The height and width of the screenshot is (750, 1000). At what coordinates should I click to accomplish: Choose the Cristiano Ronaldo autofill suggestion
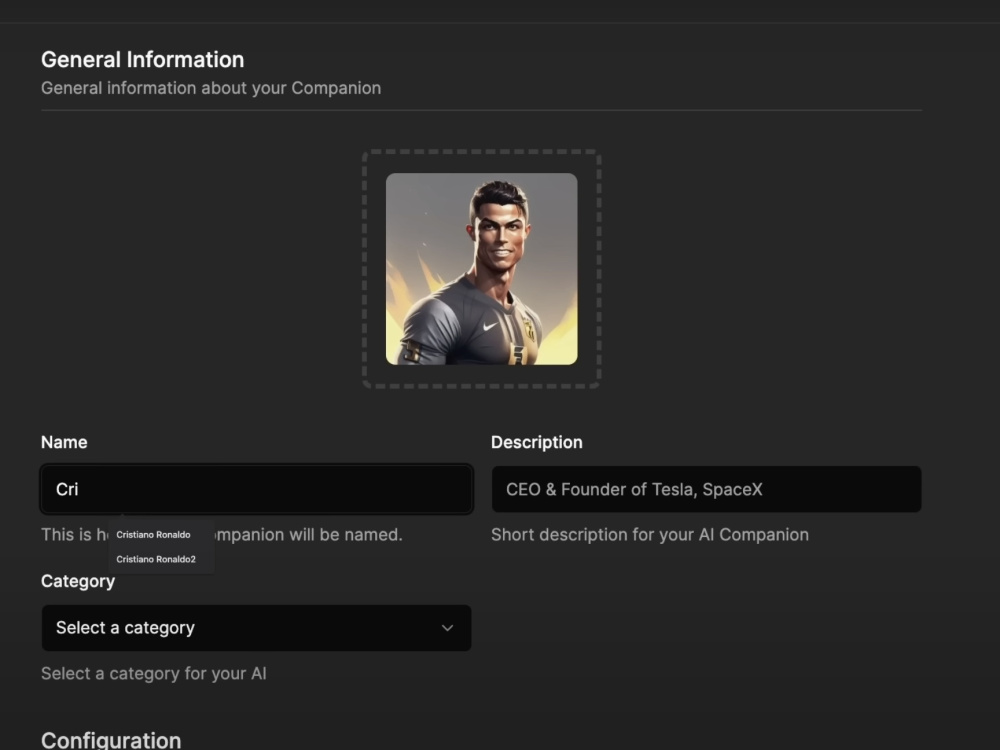153,534
